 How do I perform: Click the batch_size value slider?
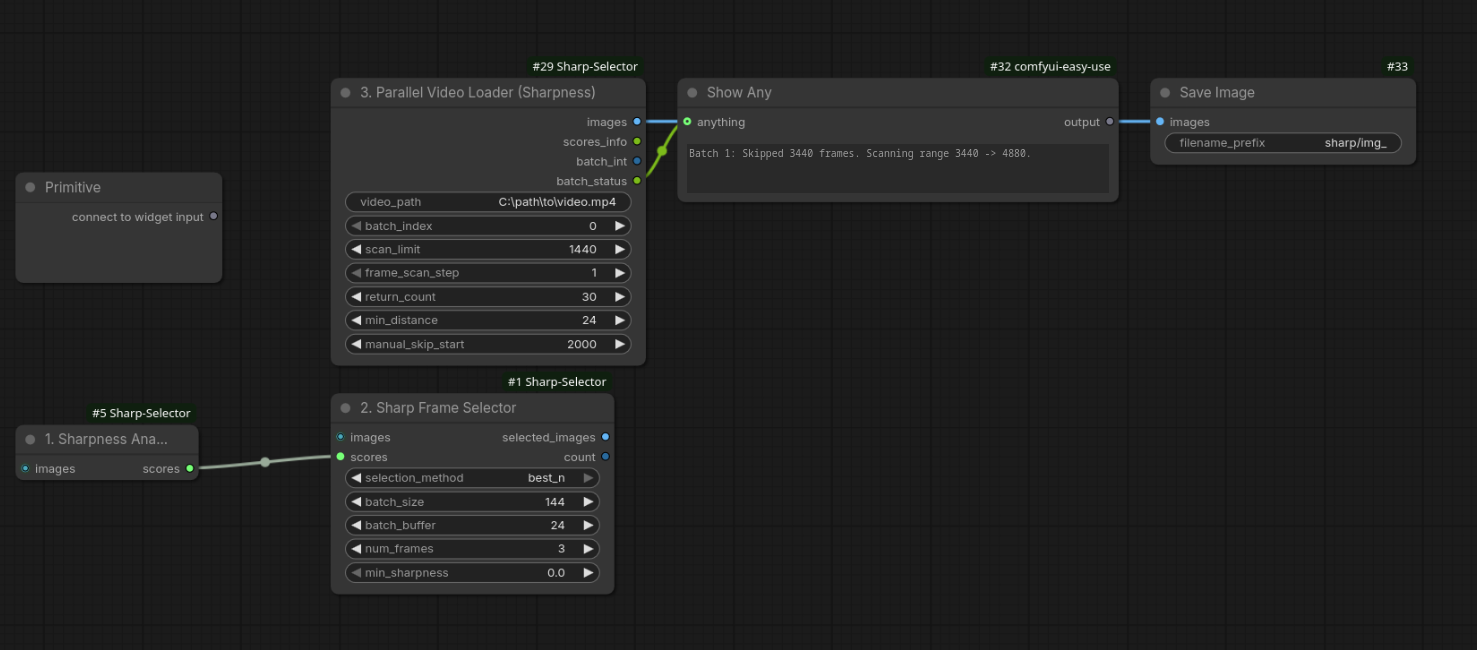pyautogui.click(x=472, y=502)
